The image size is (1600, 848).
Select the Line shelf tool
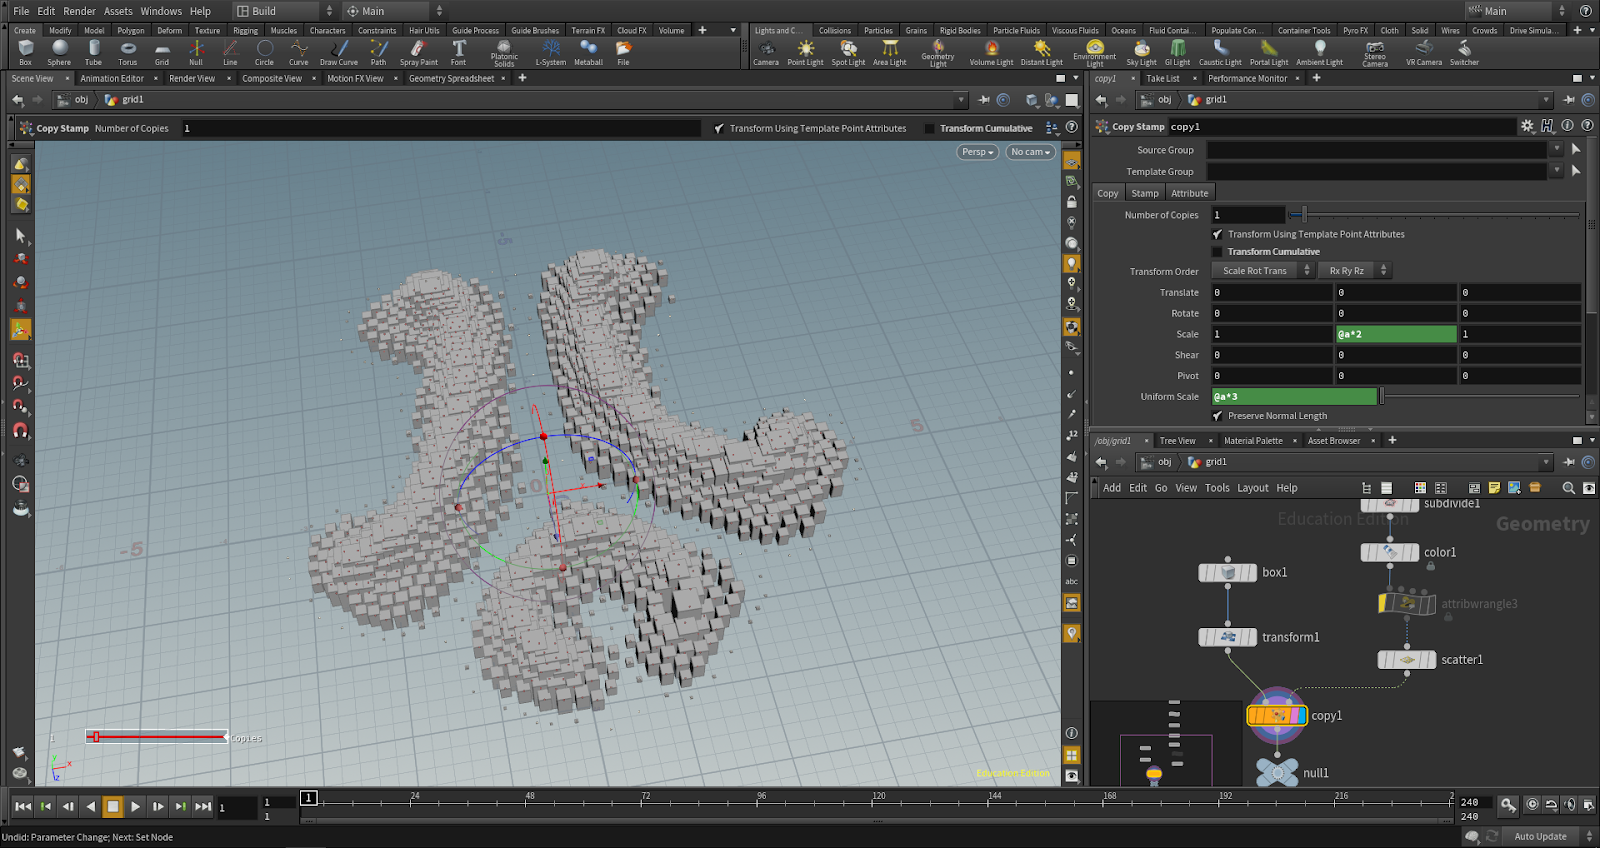pyautogui.click(x=230, y=52)
